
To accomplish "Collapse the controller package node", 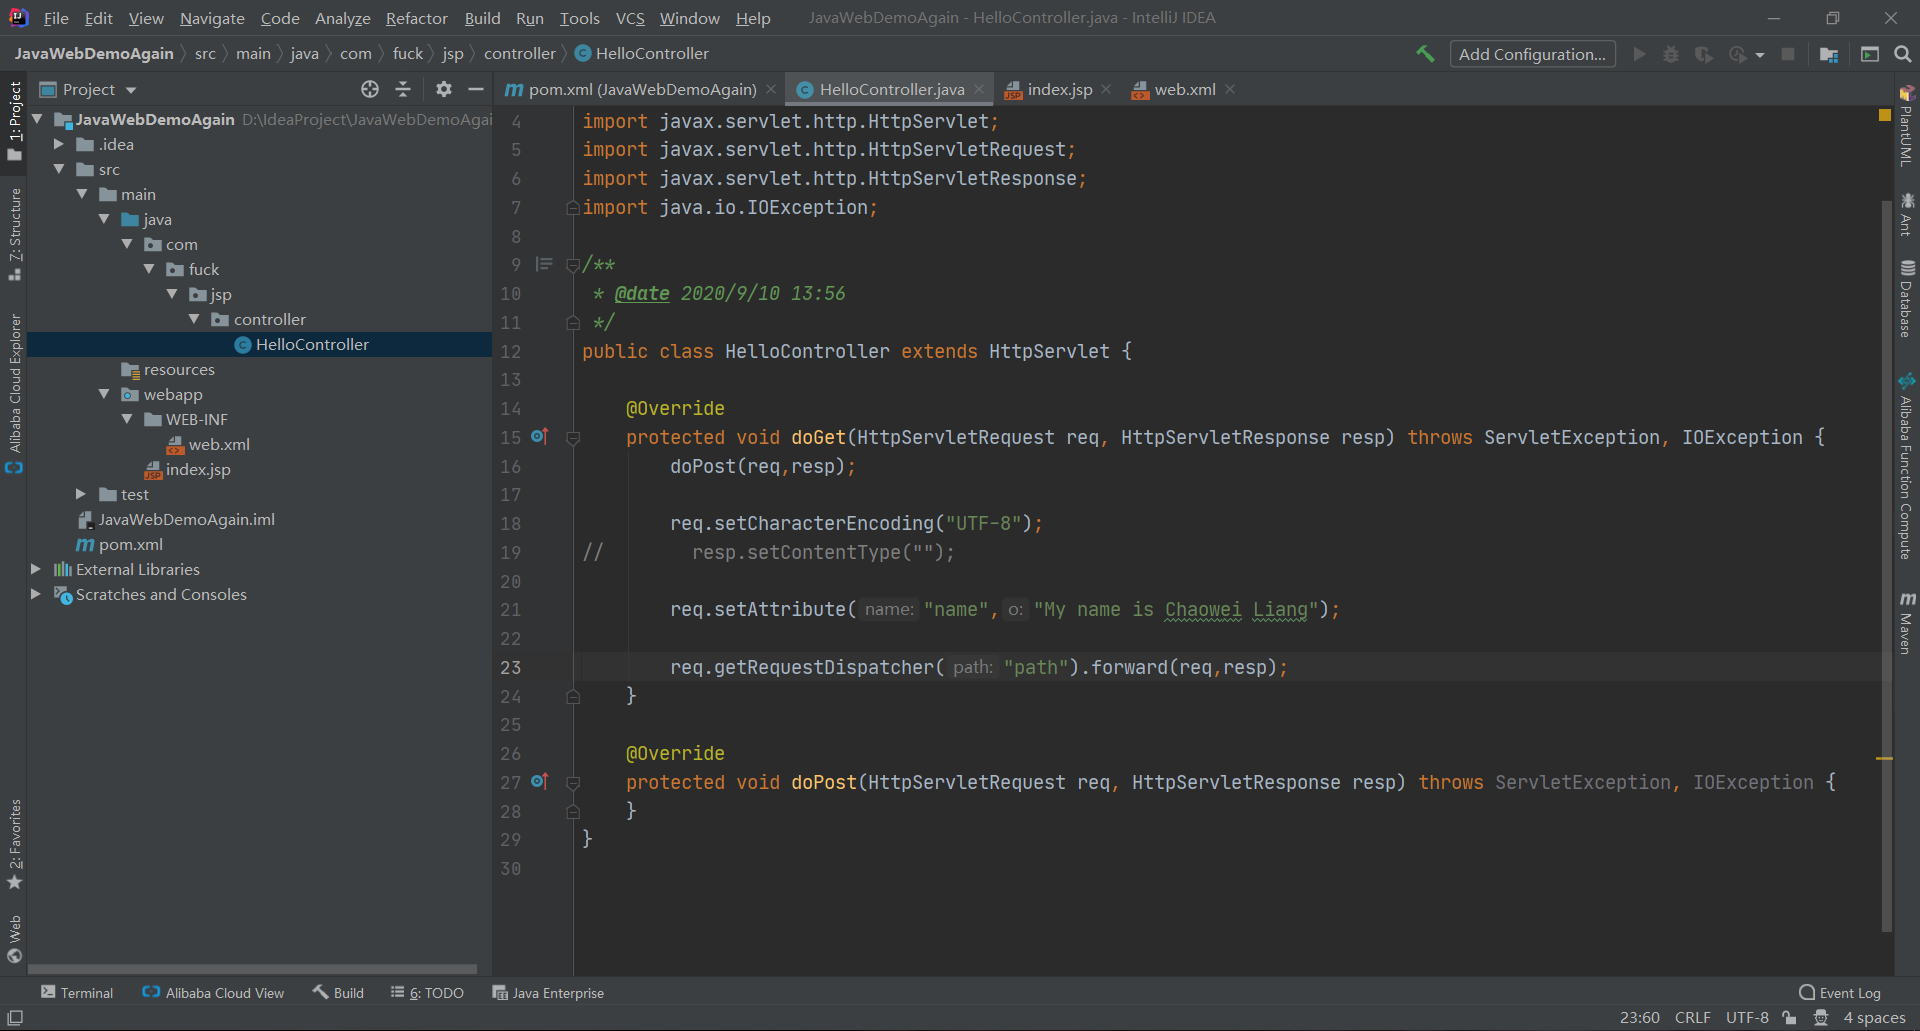I will pyautogui.click(x=194, y=319).
